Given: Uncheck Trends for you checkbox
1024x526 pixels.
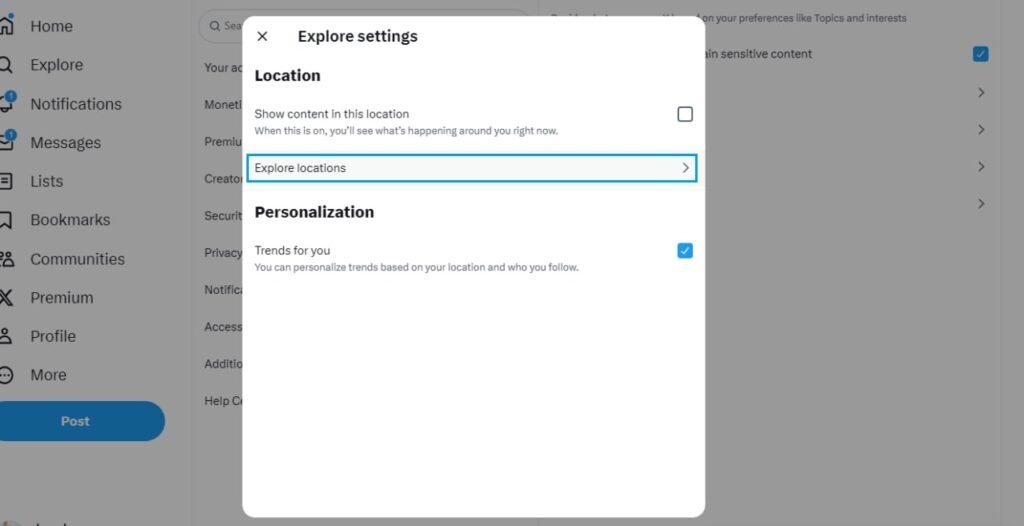Looking at the screenshot, I should point(685,251).
